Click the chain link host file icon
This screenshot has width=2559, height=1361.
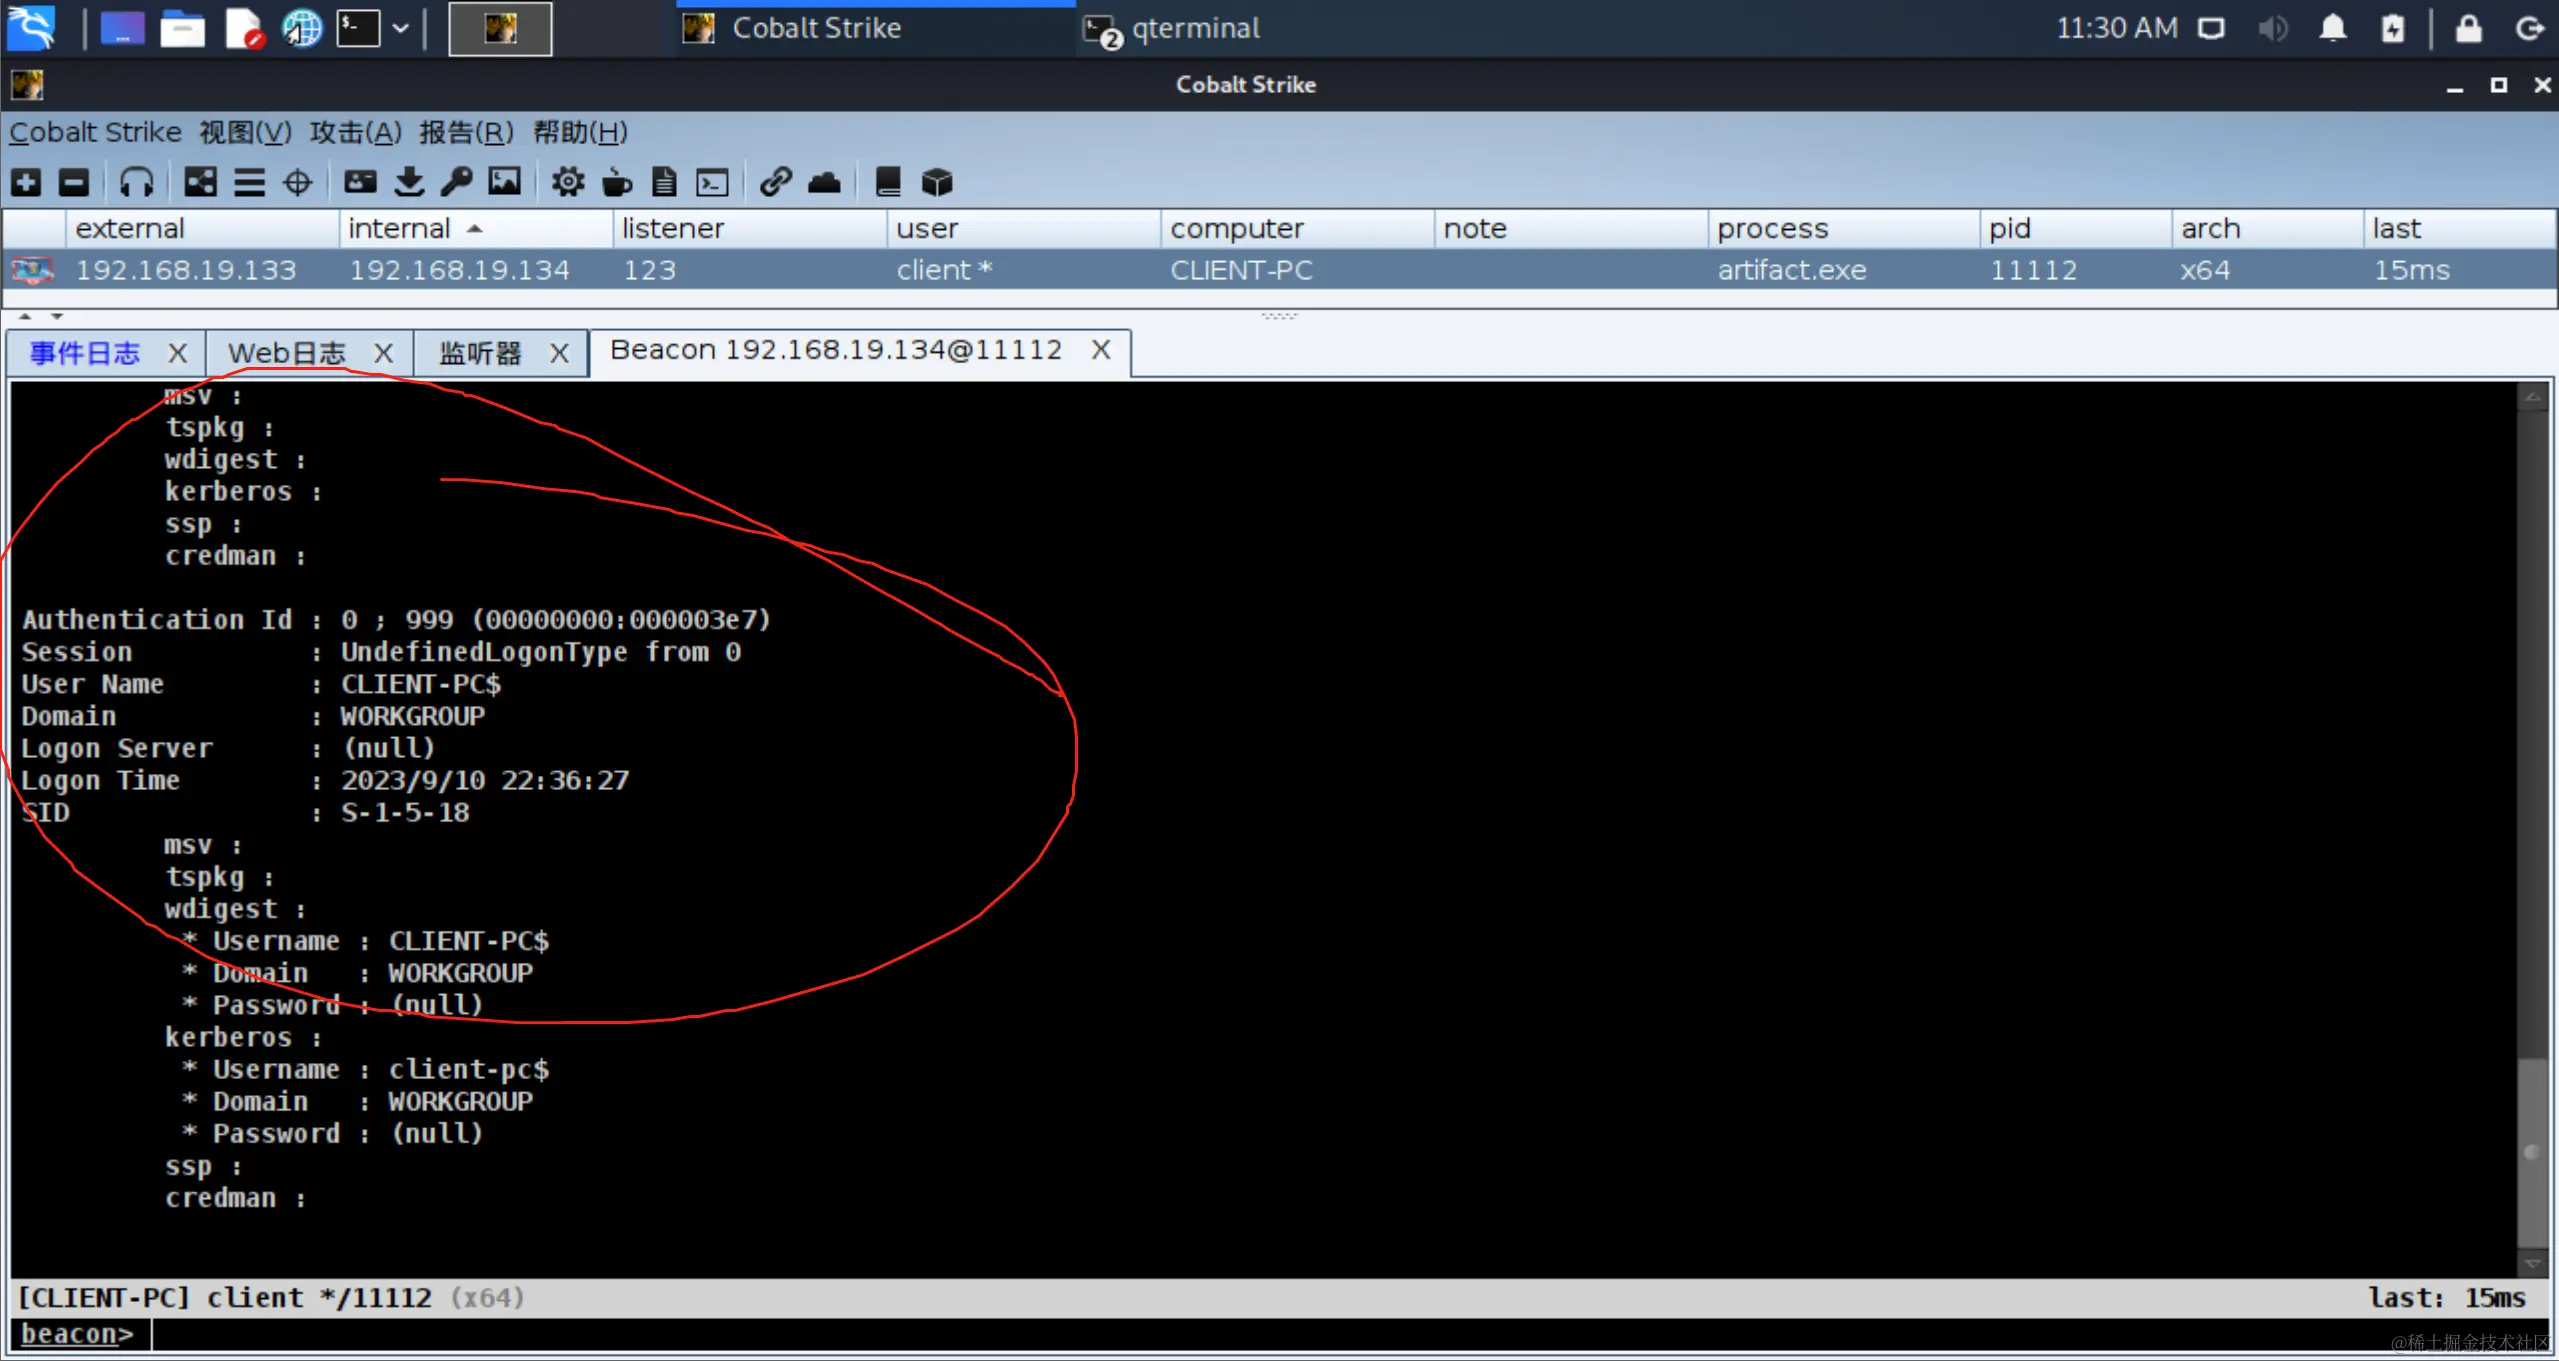coord(775,182)
